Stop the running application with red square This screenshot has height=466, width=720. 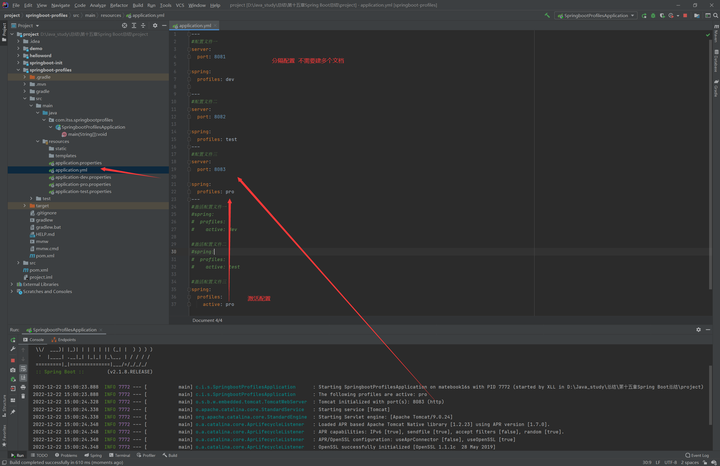685,15
